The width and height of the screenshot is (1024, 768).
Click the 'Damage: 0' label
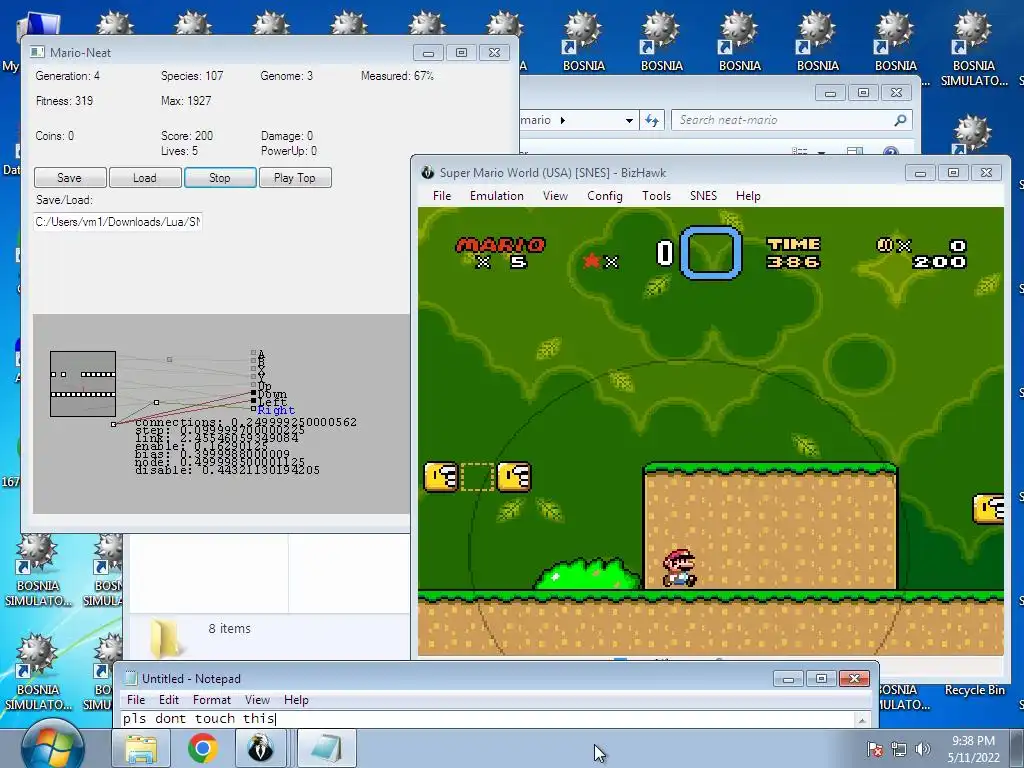(x=287, y=136)
